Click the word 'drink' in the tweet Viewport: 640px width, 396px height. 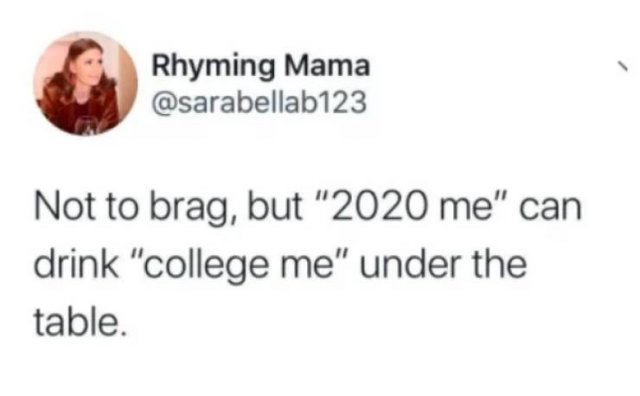(76, 264)
